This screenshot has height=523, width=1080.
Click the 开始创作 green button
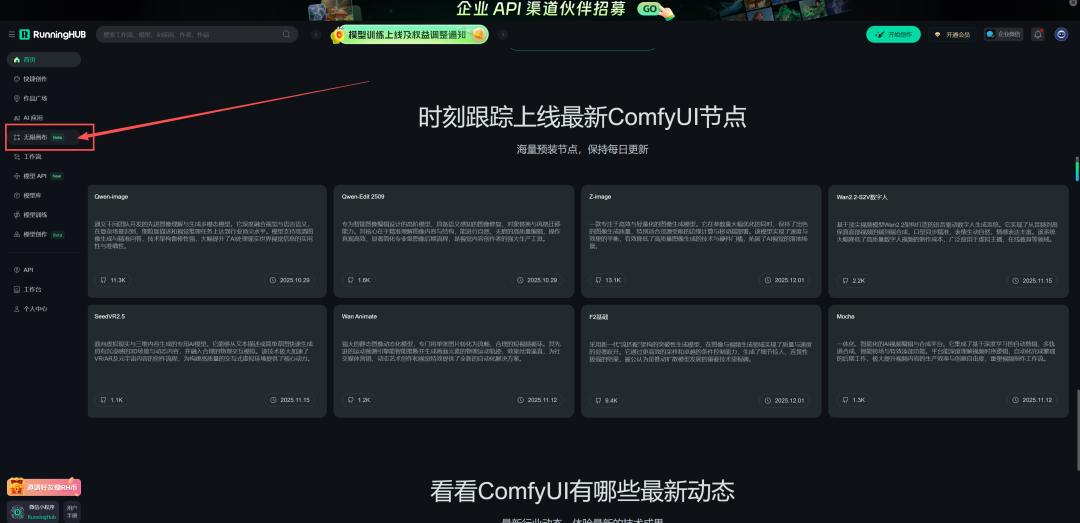pyautogui.click(x=893, y=34)
